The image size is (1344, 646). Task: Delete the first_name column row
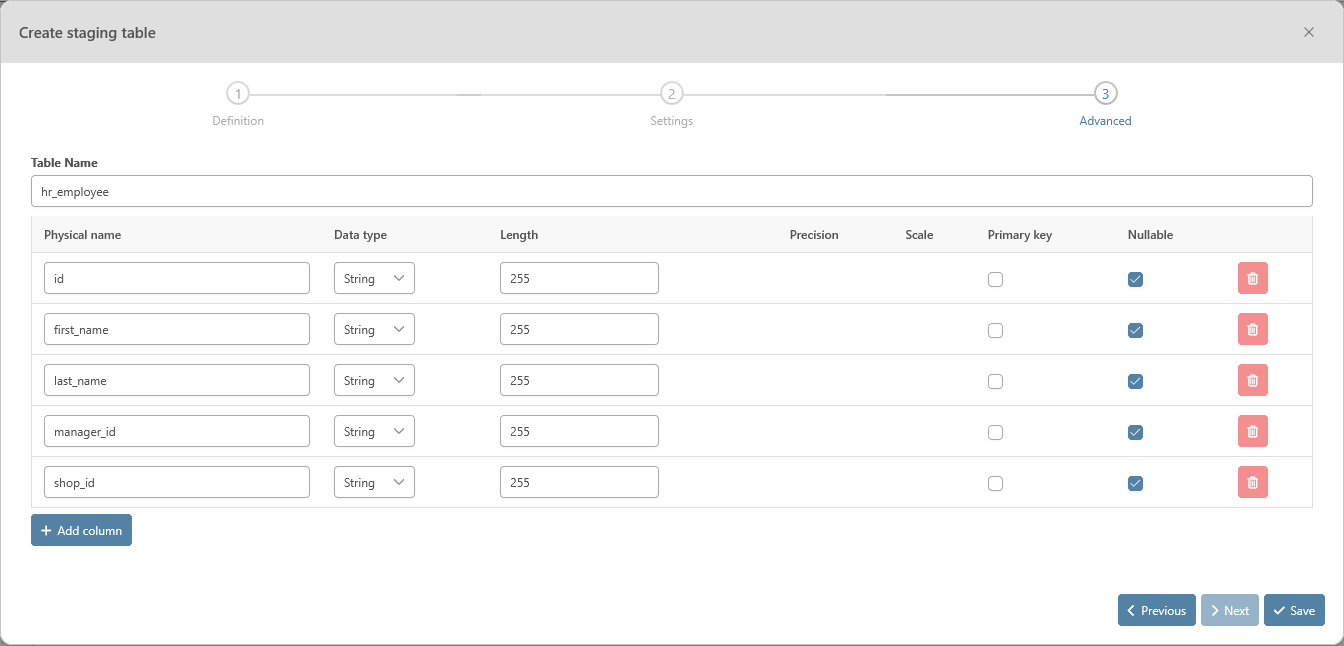pos(1252,330)
